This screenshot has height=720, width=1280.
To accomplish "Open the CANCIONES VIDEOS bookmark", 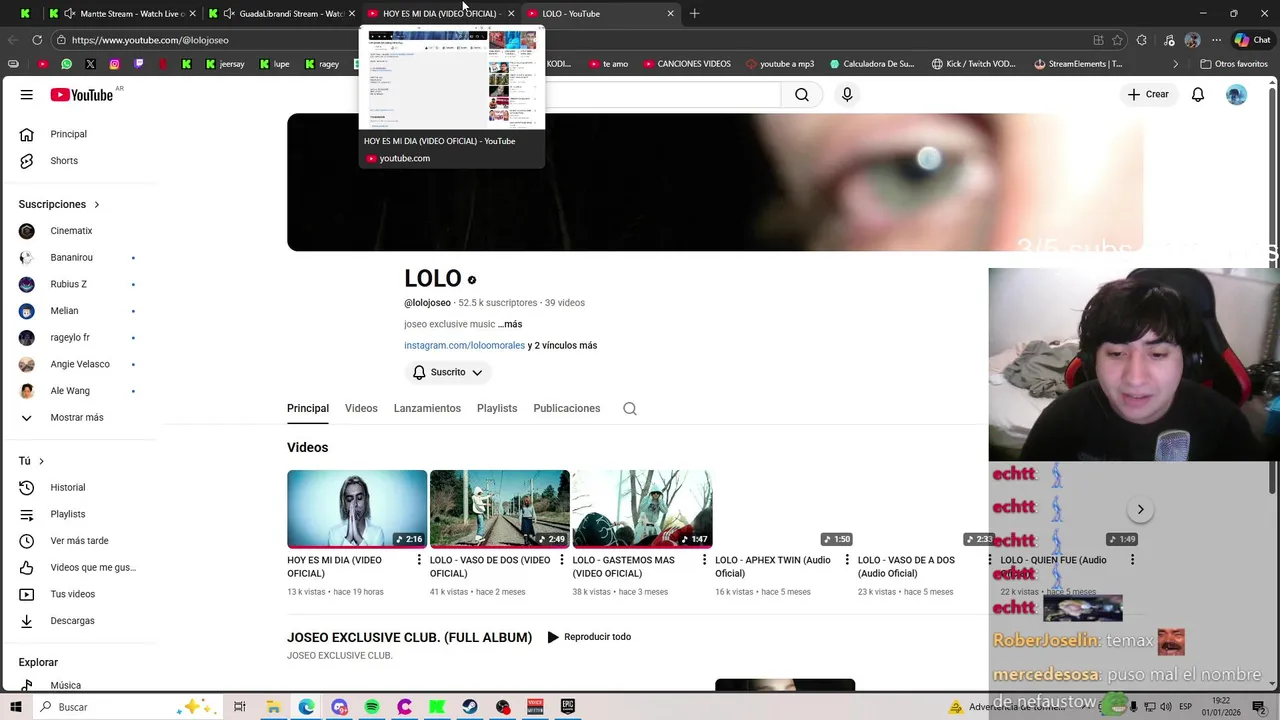I will coord(687,64).
